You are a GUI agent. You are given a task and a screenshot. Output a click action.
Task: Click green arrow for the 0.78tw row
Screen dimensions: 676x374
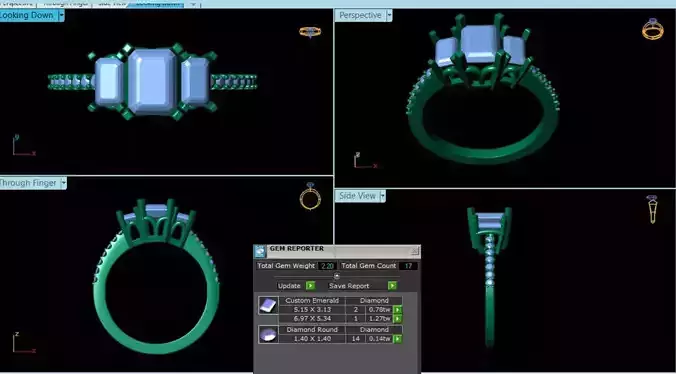pos(397,310)
